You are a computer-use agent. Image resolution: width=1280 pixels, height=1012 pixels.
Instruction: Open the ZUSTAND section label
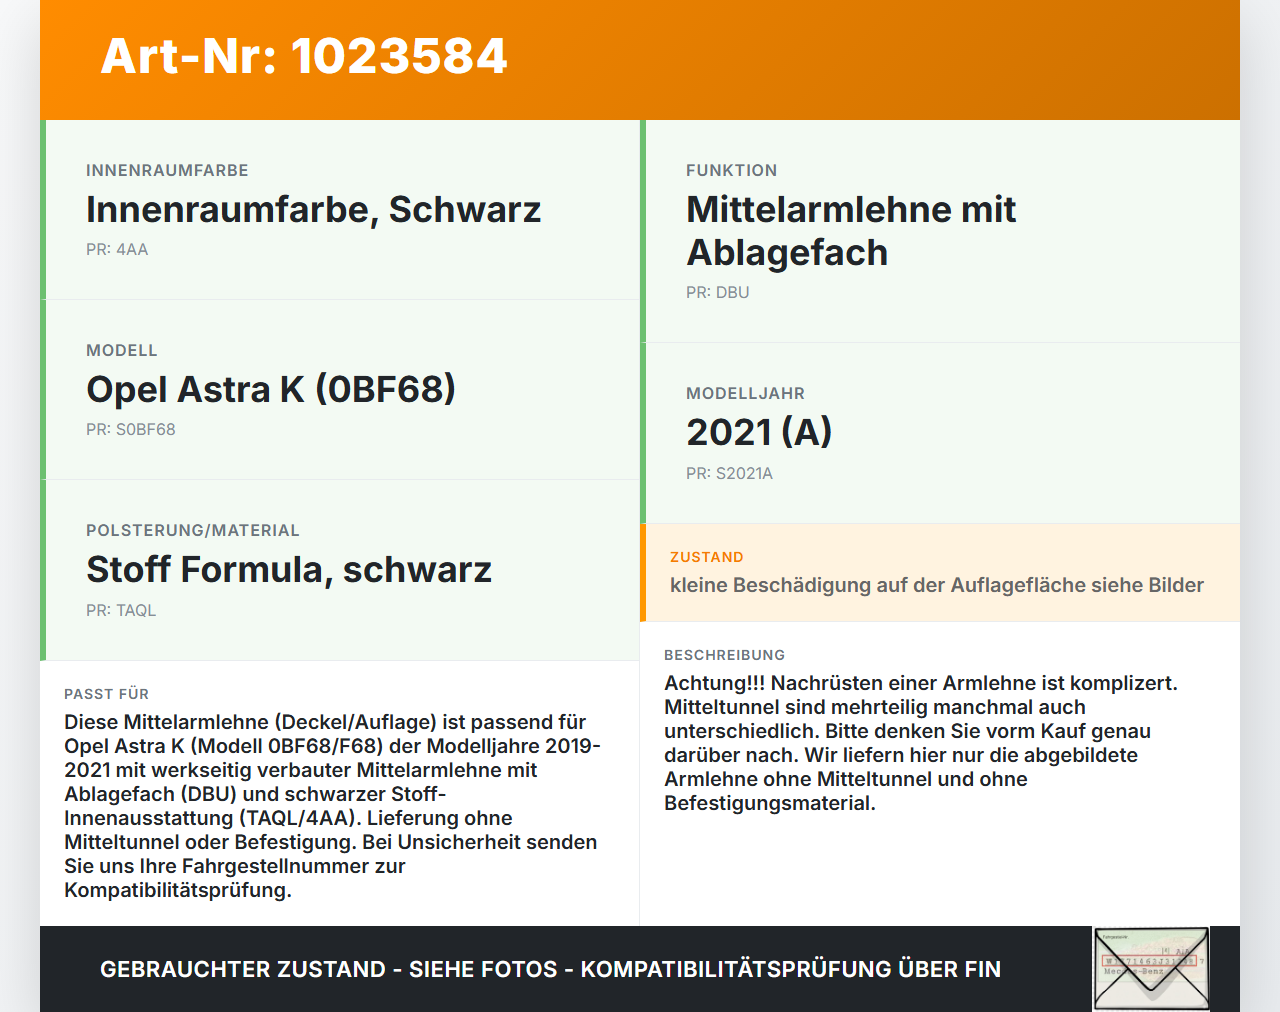(x=707, y=556)
